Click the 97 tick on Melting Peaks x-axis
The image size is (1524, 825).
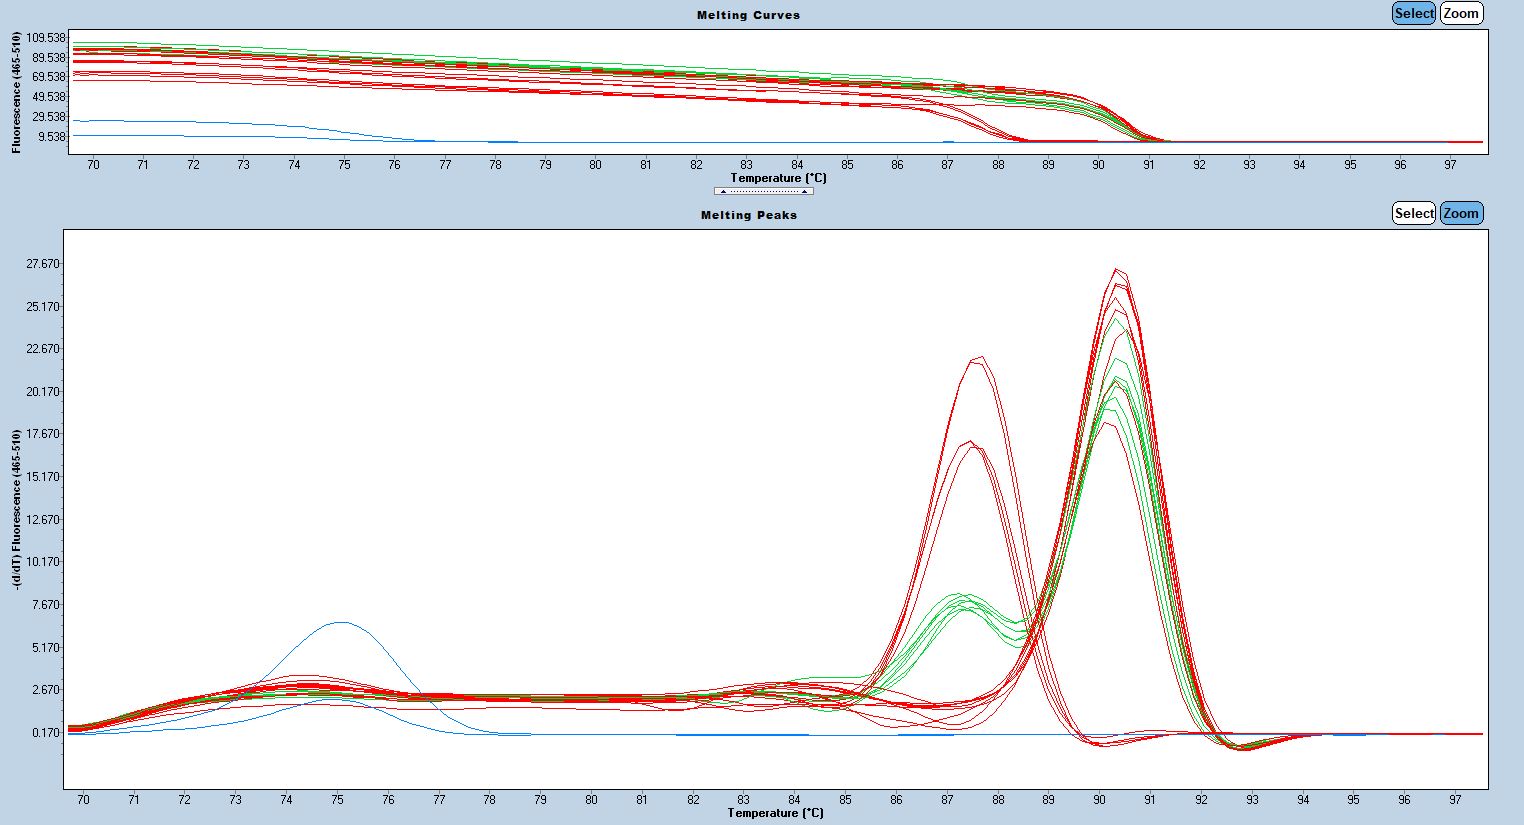pos(1455,800)
